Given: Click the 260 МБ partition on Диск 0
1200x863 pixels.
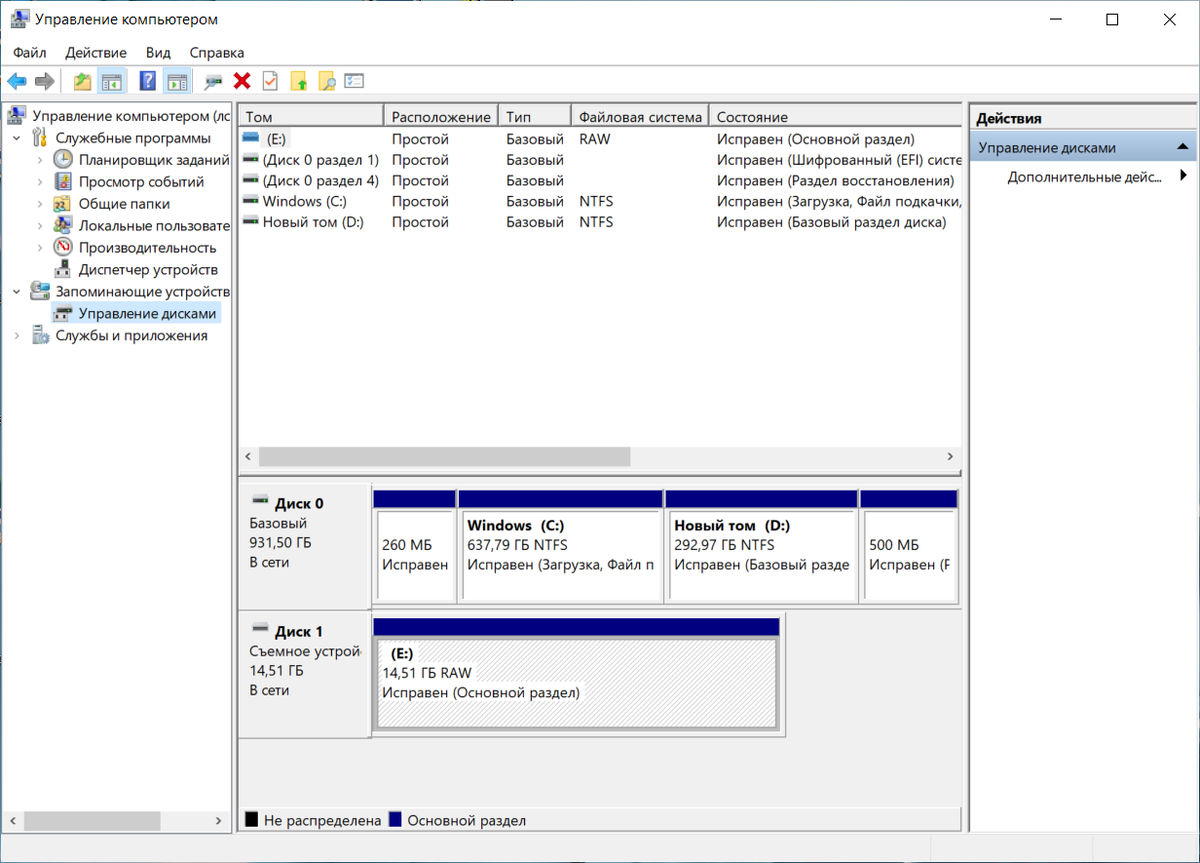Looking at the screenshot, I should [x=414, y=547].
